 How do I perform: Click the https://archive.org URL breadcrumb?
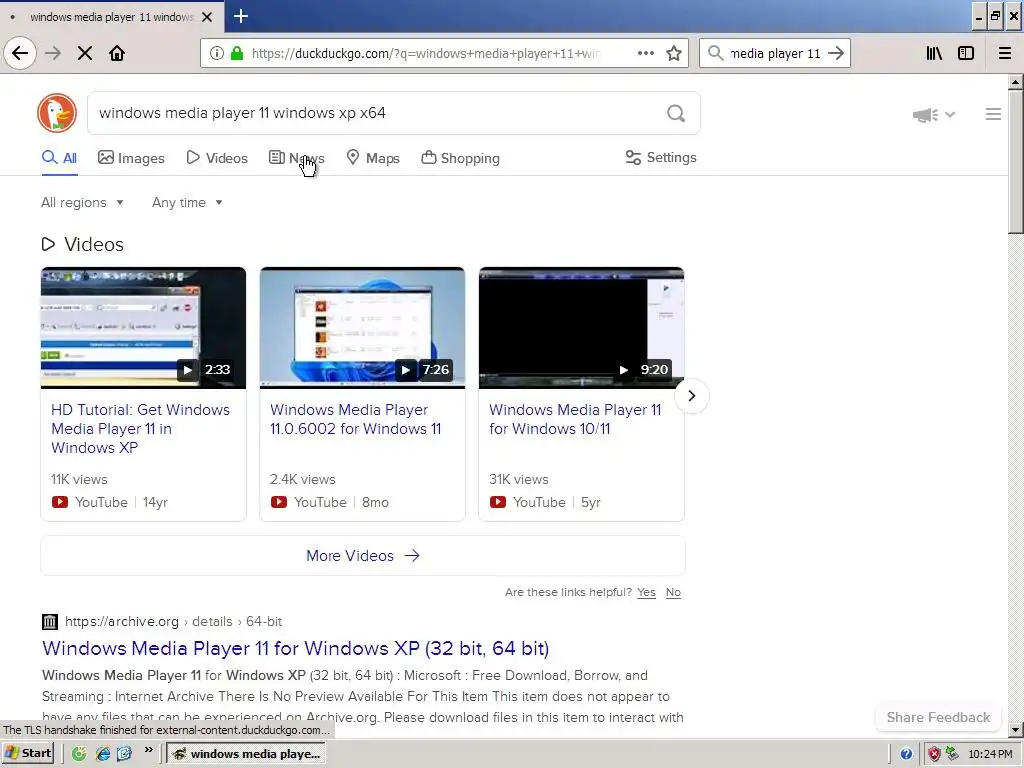tap(122, 622)
